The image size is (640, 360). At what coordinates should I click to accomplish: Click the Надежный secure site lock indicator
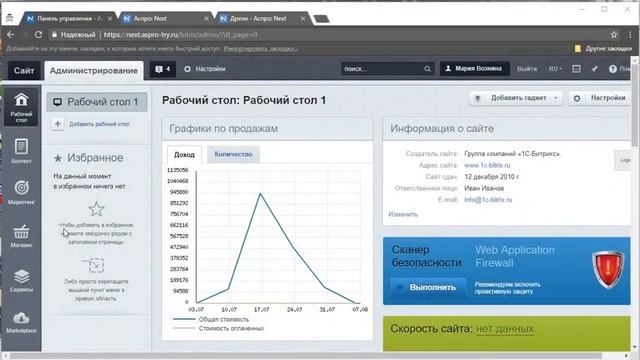coord(73,35)
